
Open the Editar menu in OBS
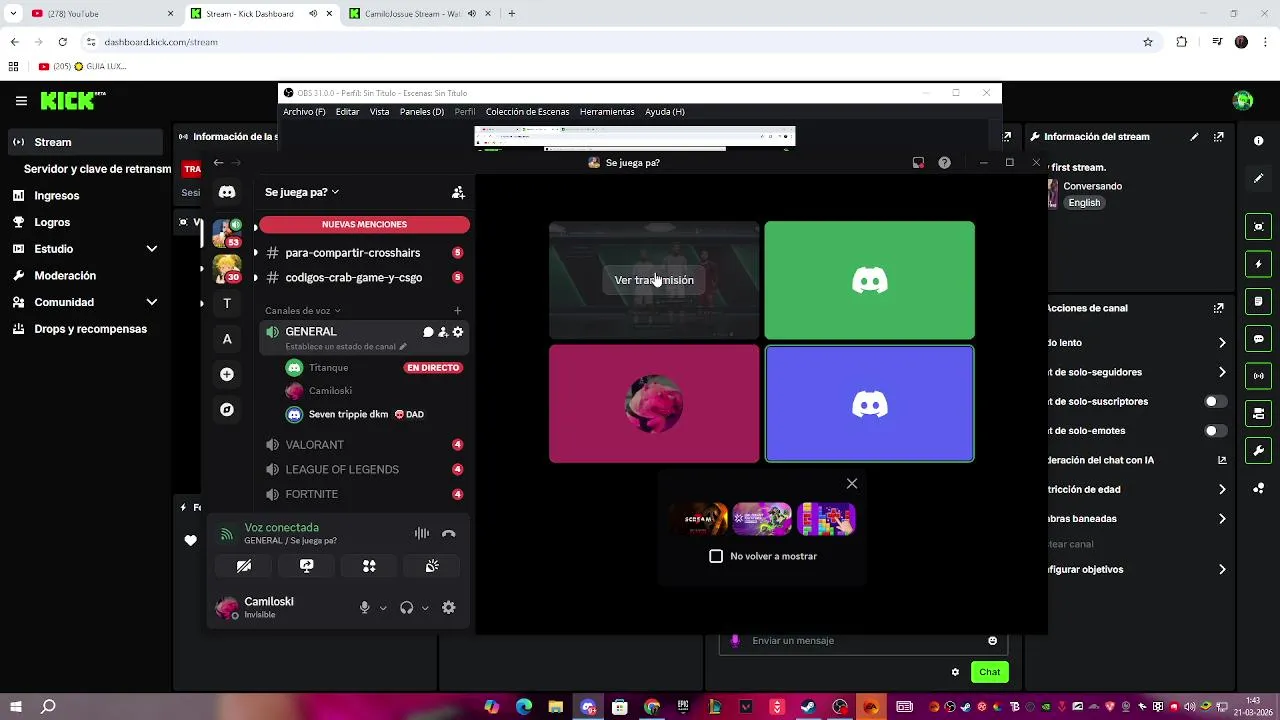point(347,112)
